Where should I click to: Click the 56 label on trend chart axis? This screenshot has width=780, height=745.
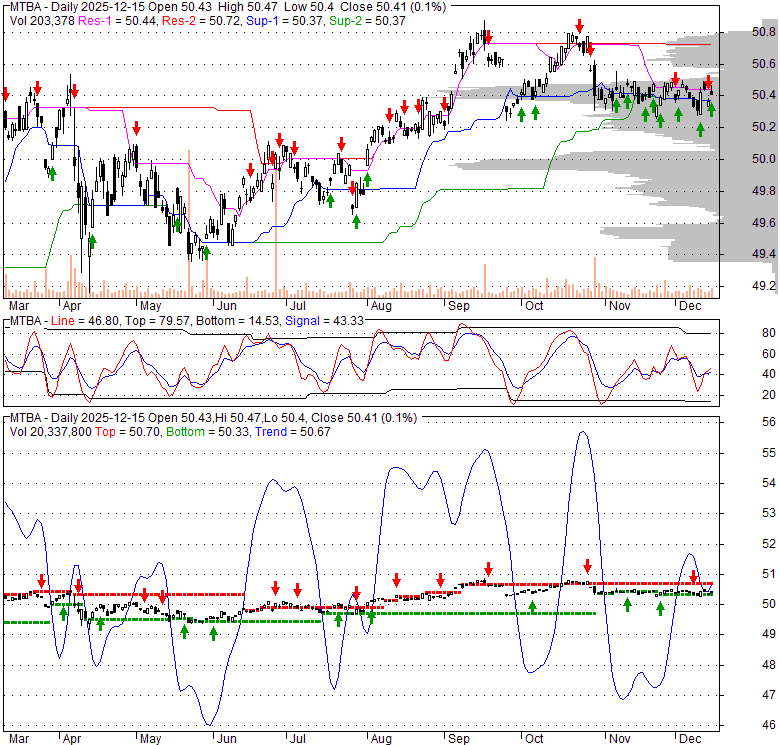point(769,422)
